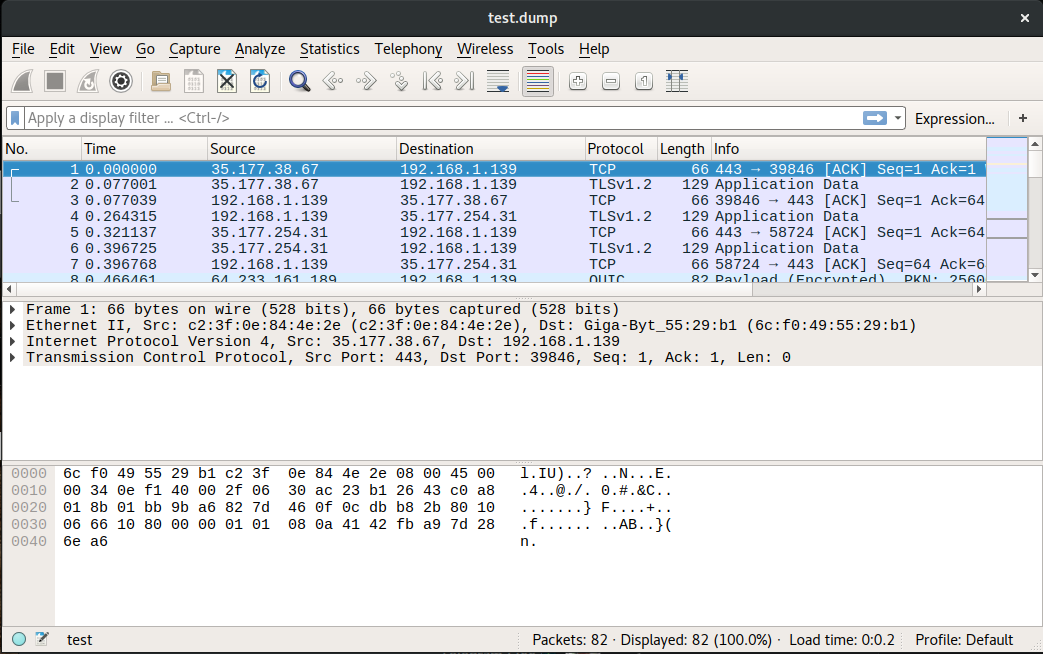Open capture options gear icon

click(121, 82)
